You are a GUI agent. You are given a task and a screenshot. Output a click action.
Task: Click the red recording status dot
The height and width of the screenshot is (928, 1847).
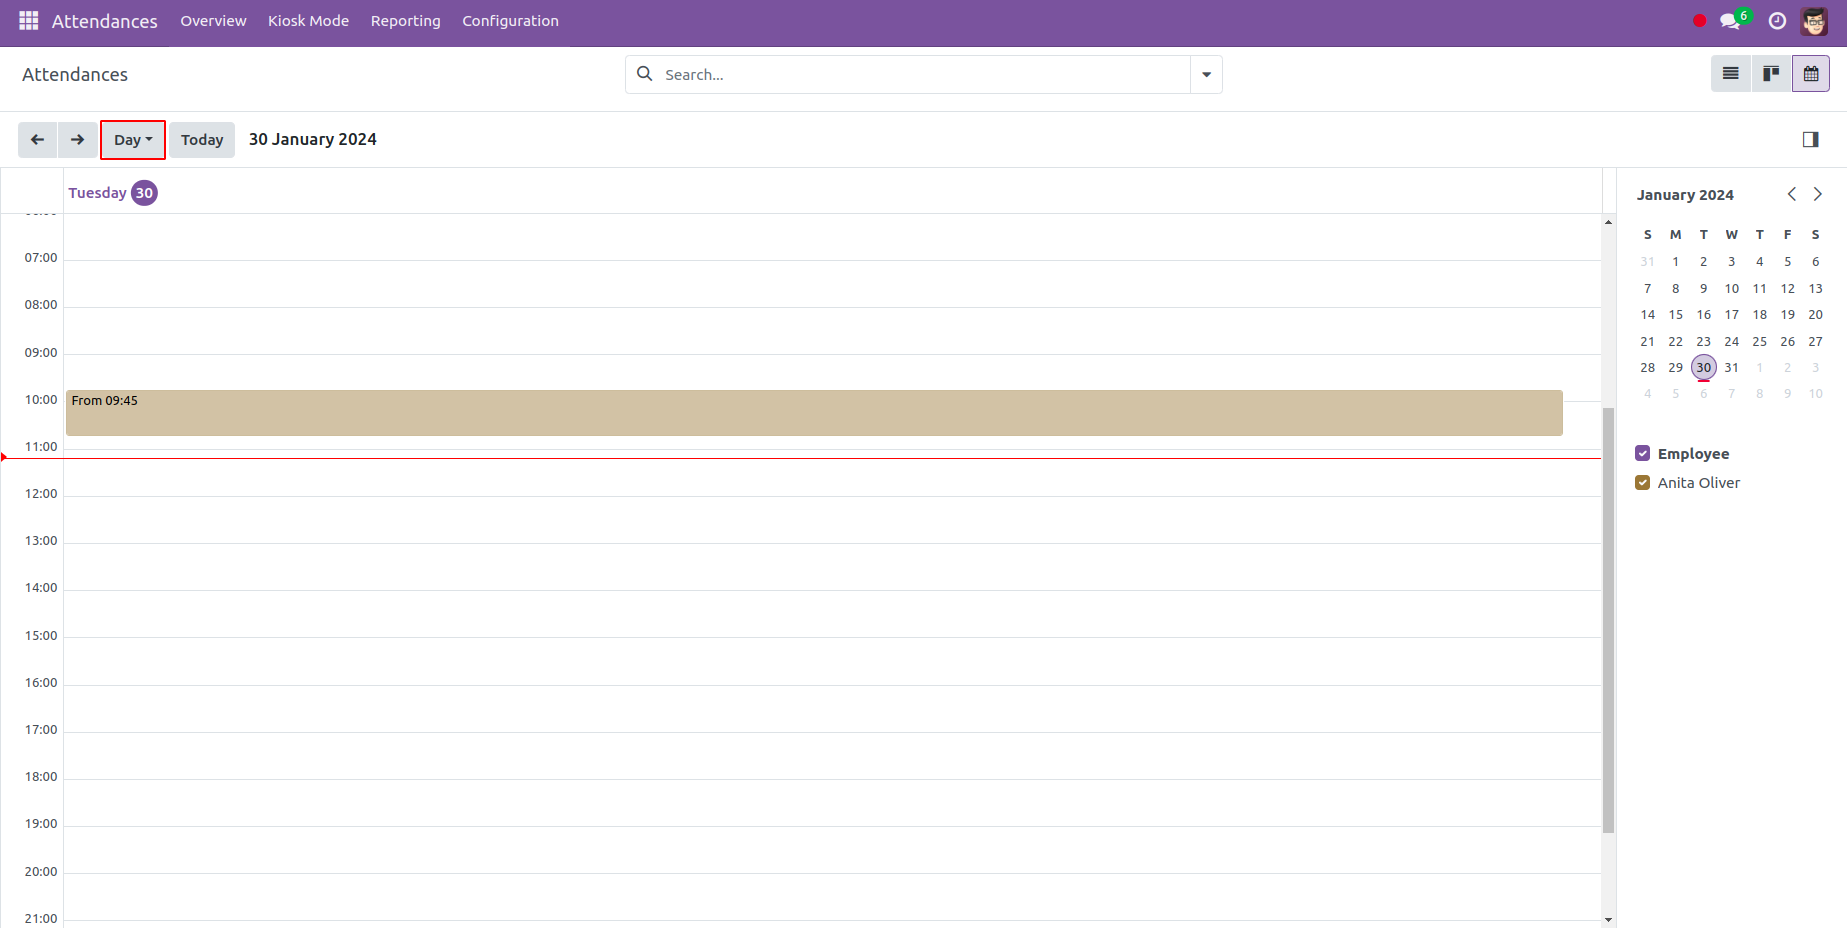(x=1699, y=21)
